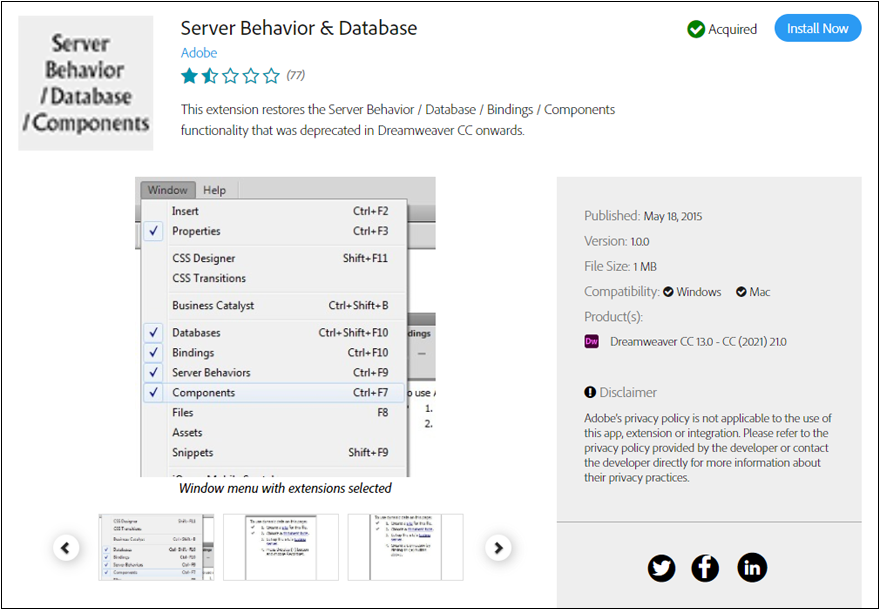Screen dimensions: 880x610
Task: Share on LinkedIn icon
Action: 752,567
